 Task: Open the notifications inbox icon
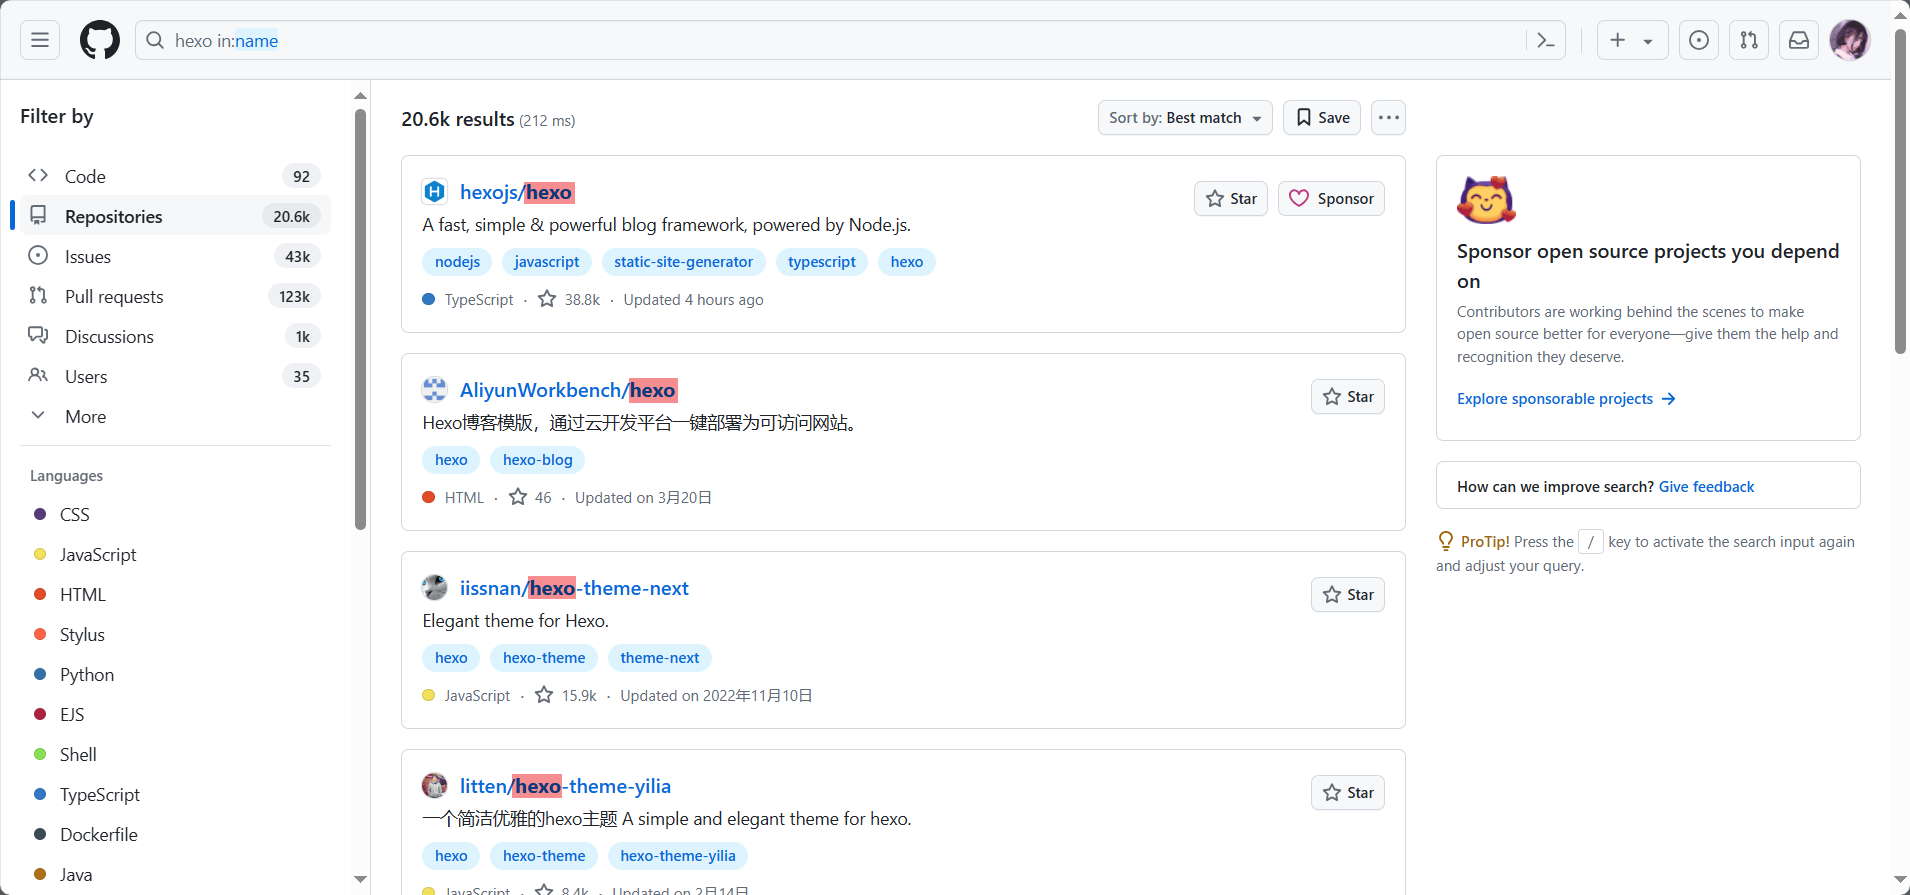click(1798, 40)
